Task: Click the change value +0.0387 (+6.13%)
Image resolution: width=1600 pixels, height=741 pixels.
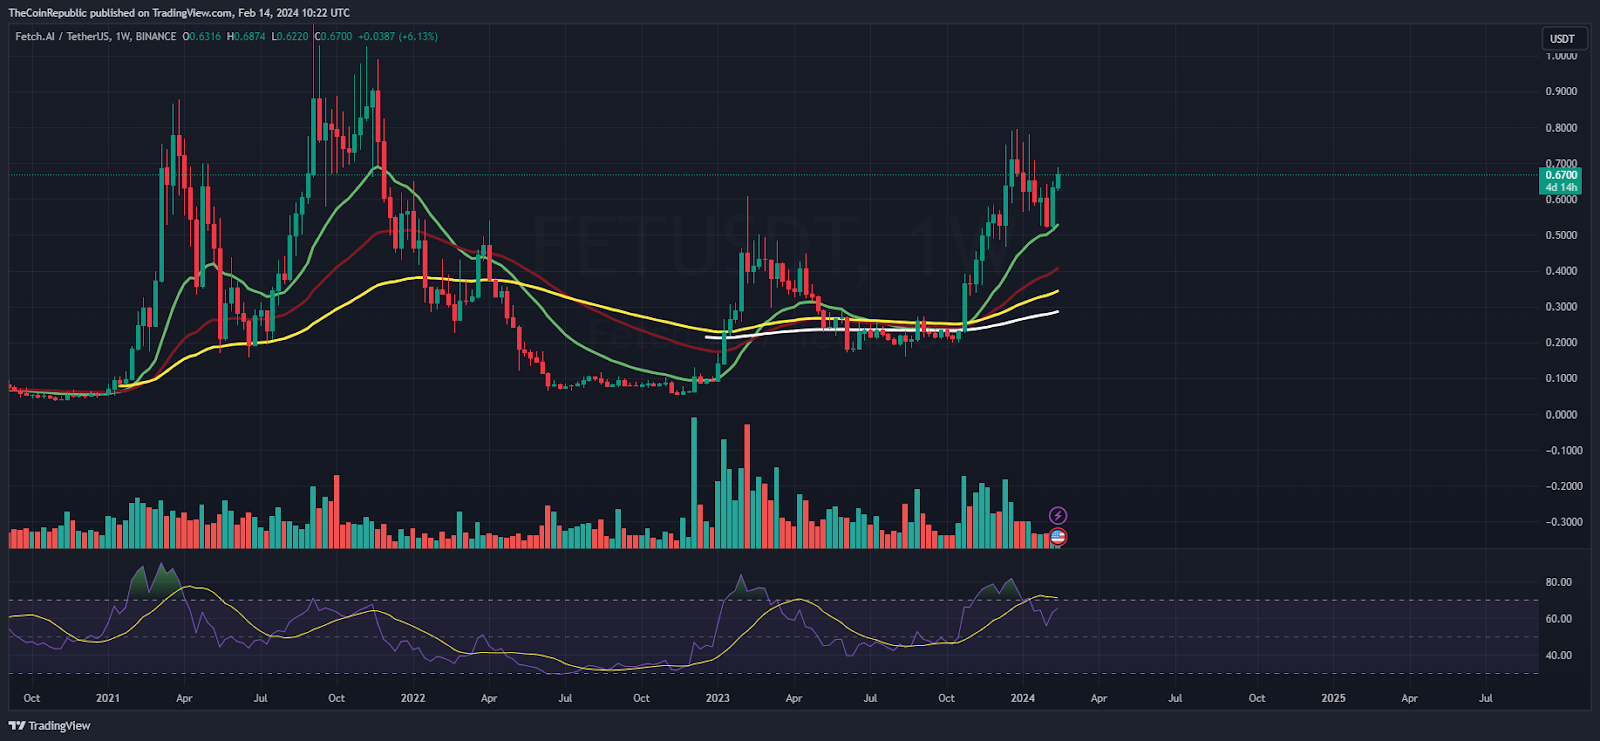Action: [398, 37]
